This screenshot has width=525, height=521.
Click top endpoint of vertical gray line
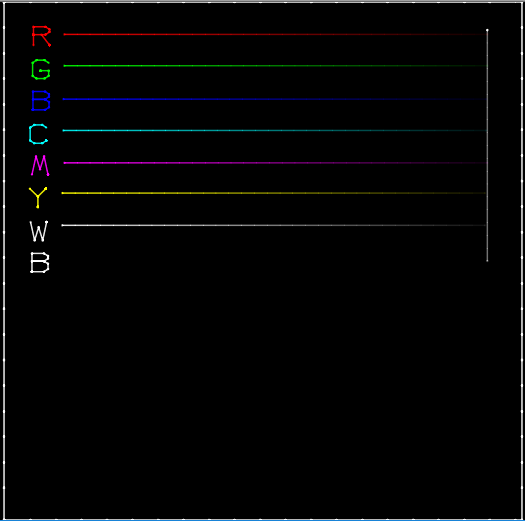click(487, 30)
